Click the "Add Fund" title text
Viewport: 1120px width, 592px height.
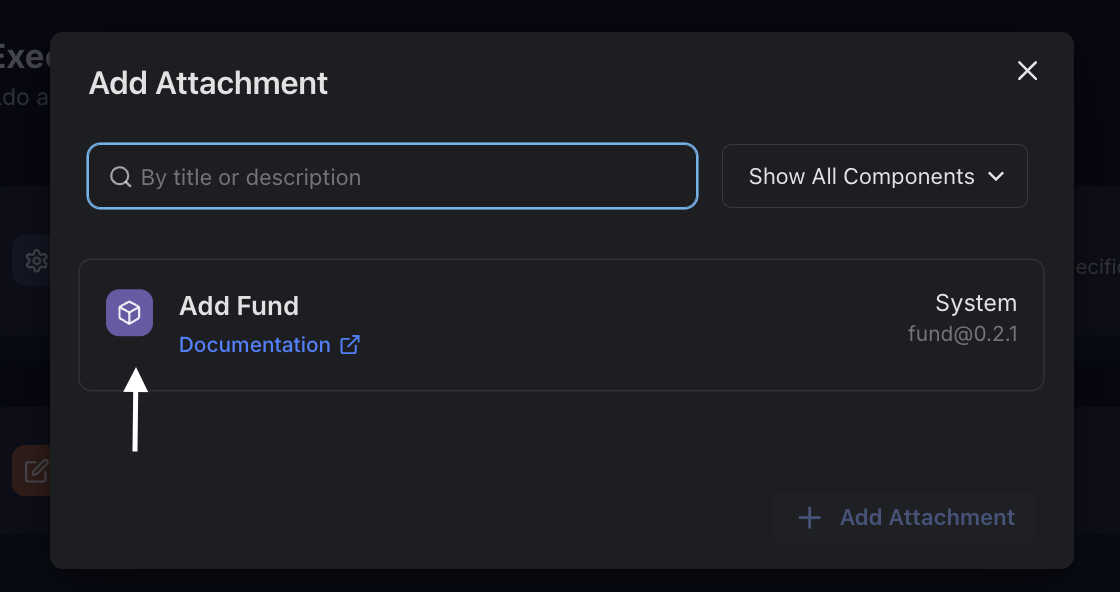(239, 306)
